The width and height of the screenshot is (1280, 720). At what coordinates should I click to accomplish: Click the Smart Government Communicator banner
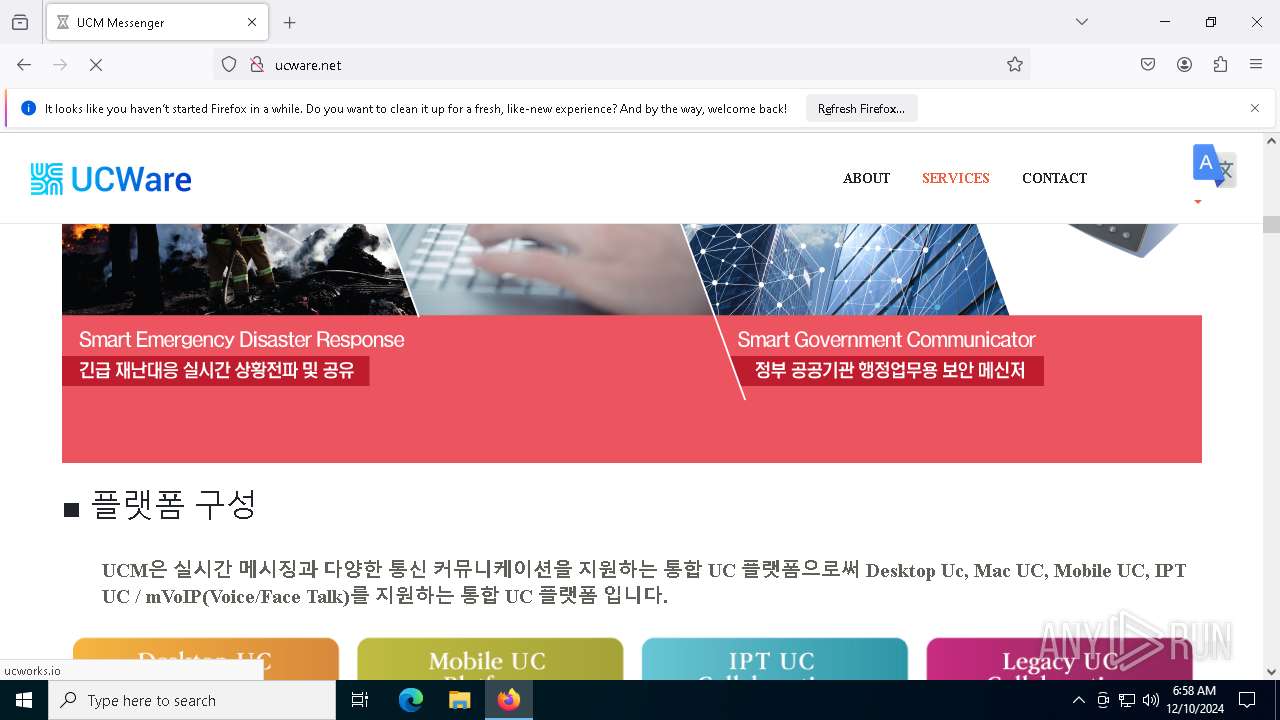(886, 339)
